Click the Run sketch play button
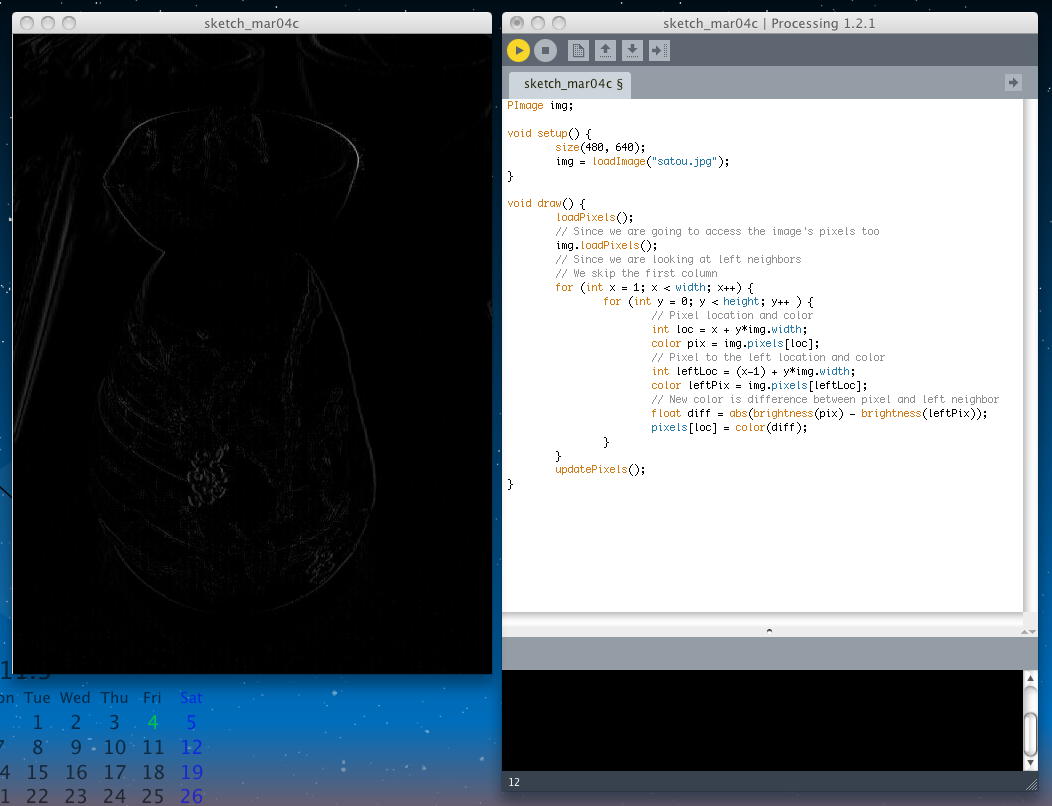Viewport: 1052px width, 806px height. [518, 50]
